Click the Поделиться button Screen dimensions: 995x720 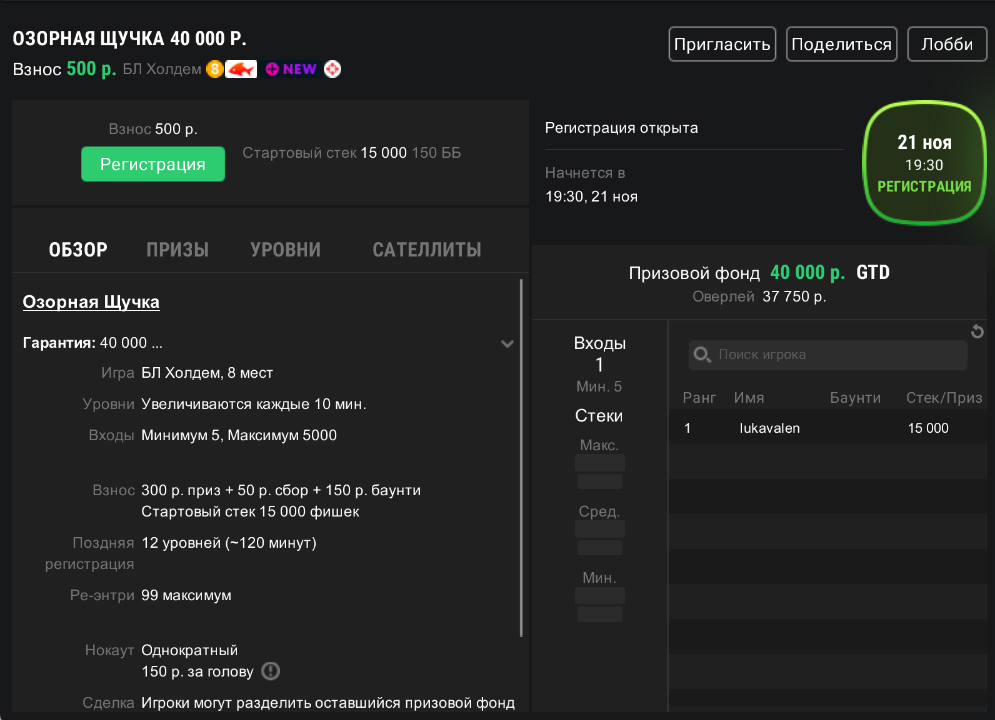point(841,45)
